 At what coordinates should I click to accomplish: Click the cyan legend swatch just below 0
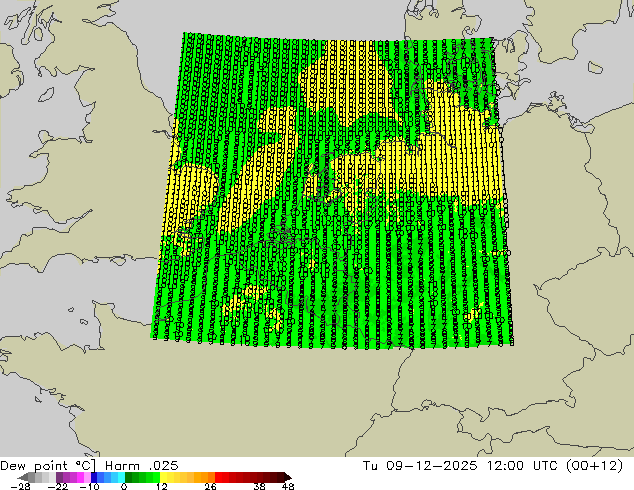pos(121,477)
